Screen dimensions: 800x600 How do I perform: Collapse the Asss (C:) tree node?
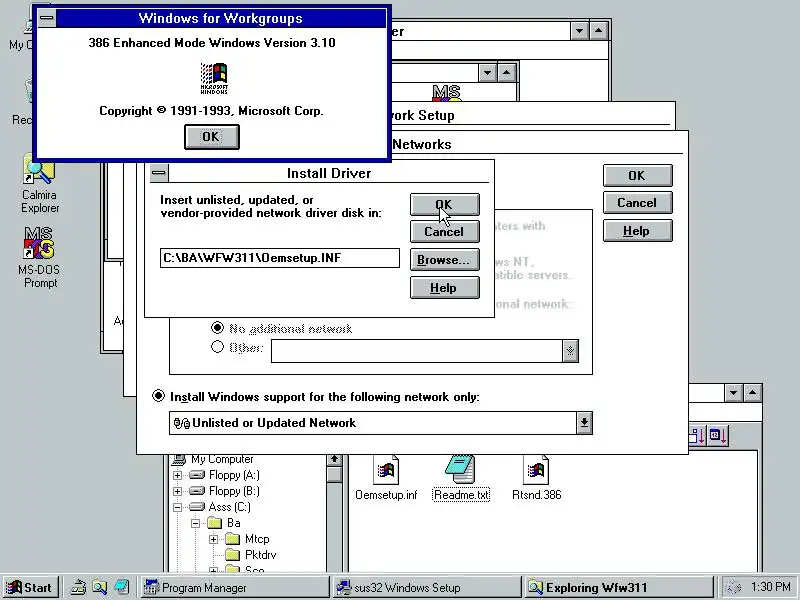tap(178, 507)
